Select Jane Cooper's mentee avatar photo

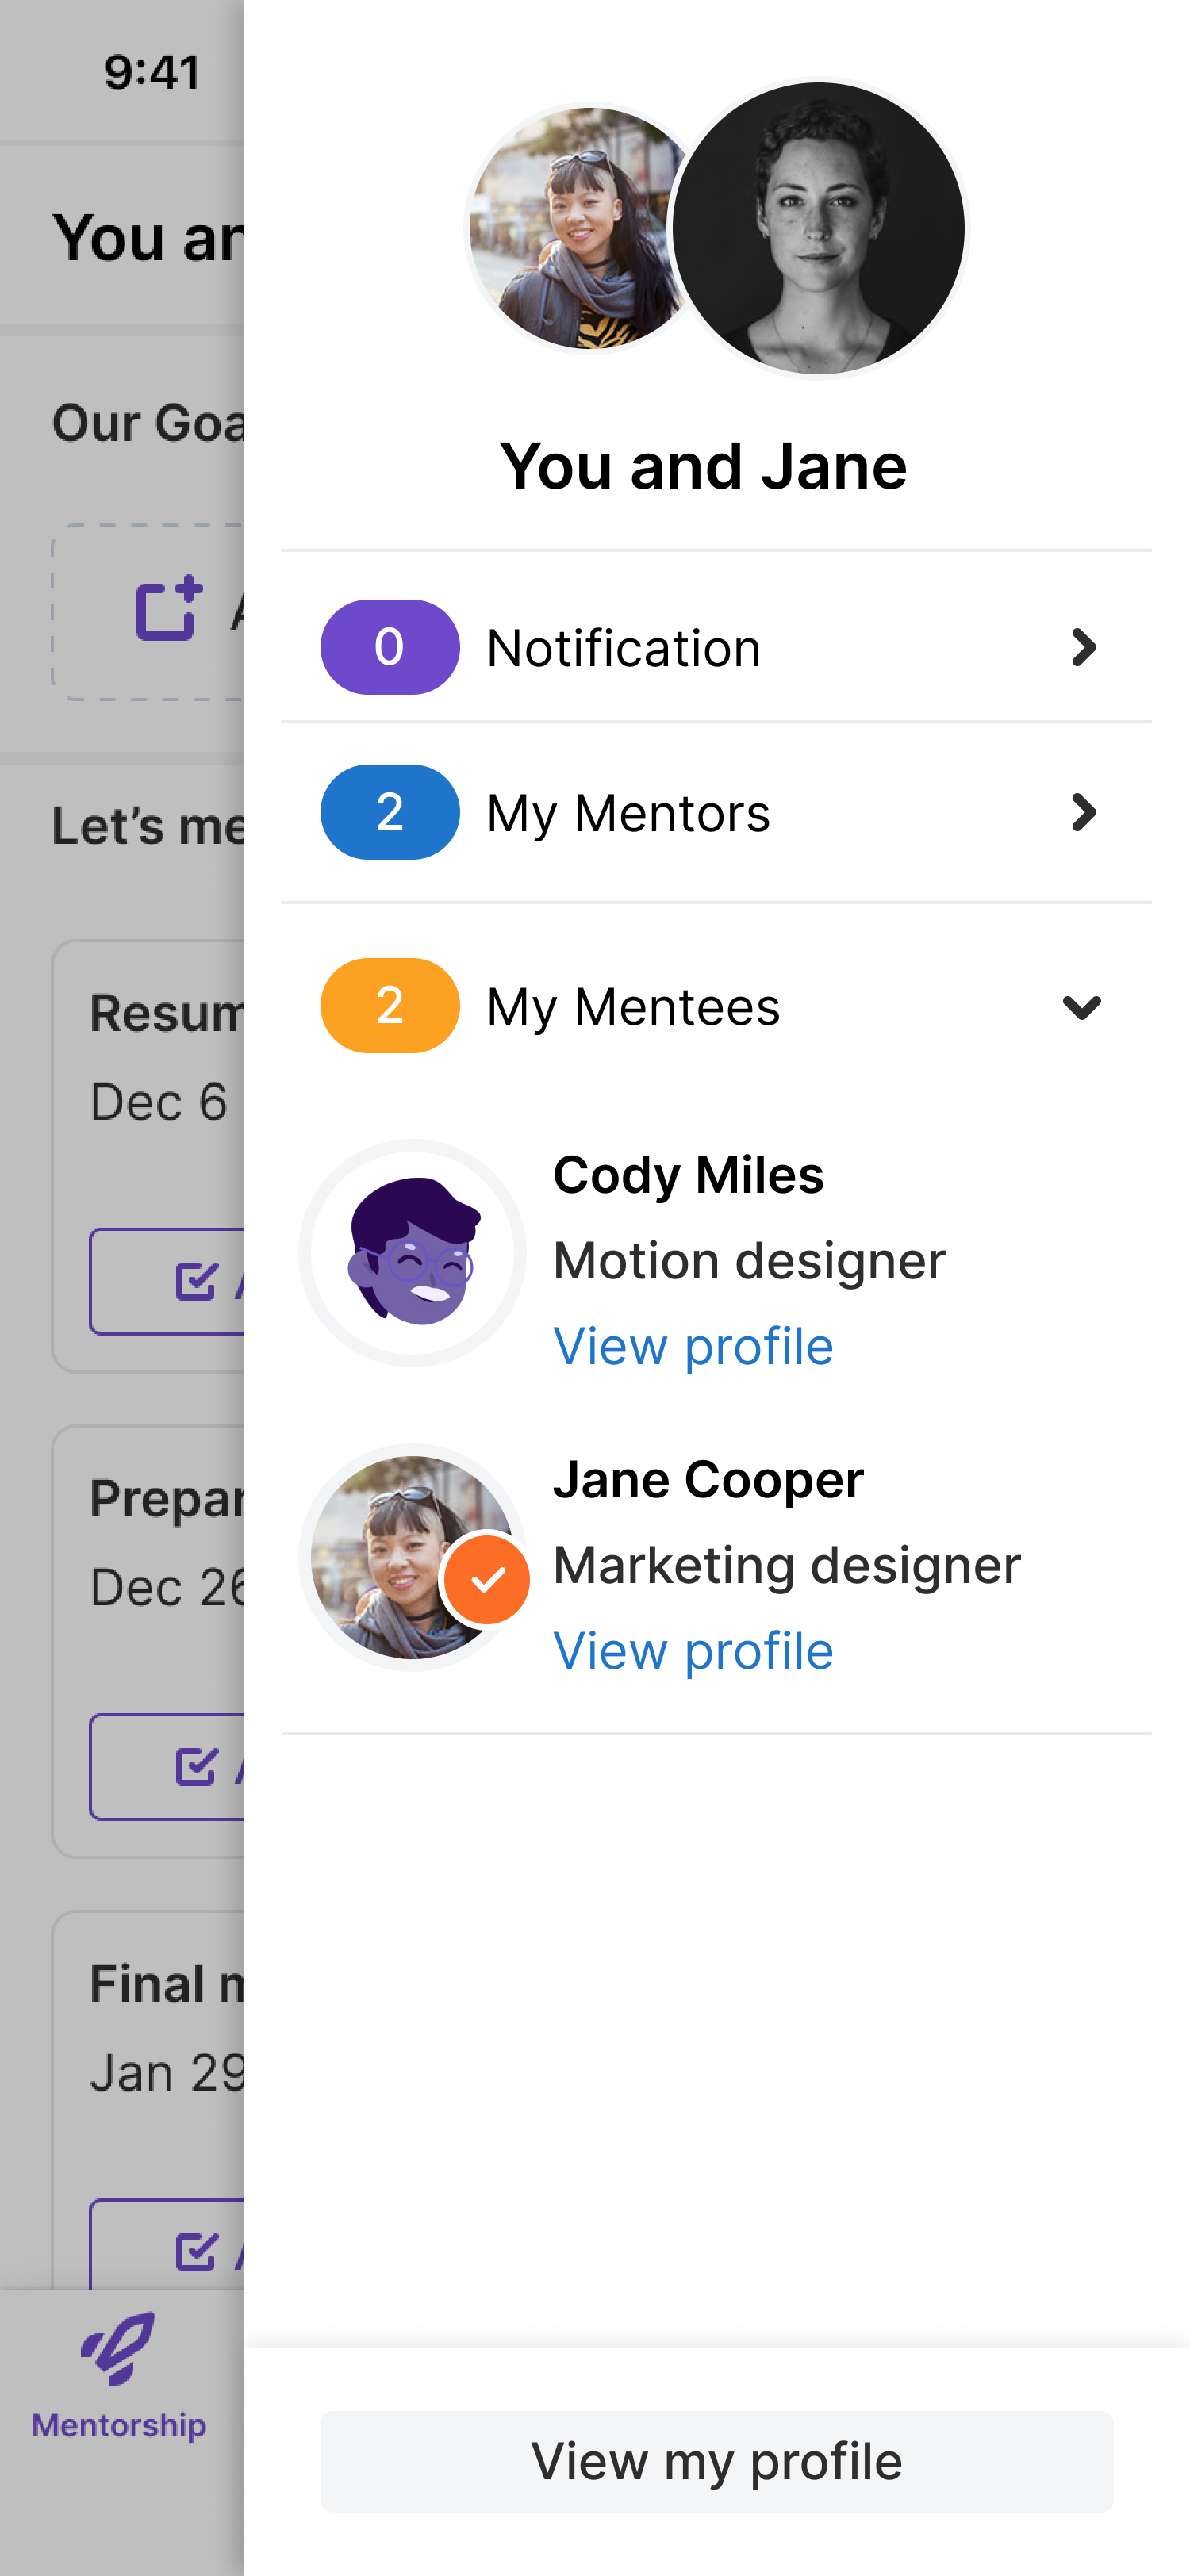(390, 1550)
